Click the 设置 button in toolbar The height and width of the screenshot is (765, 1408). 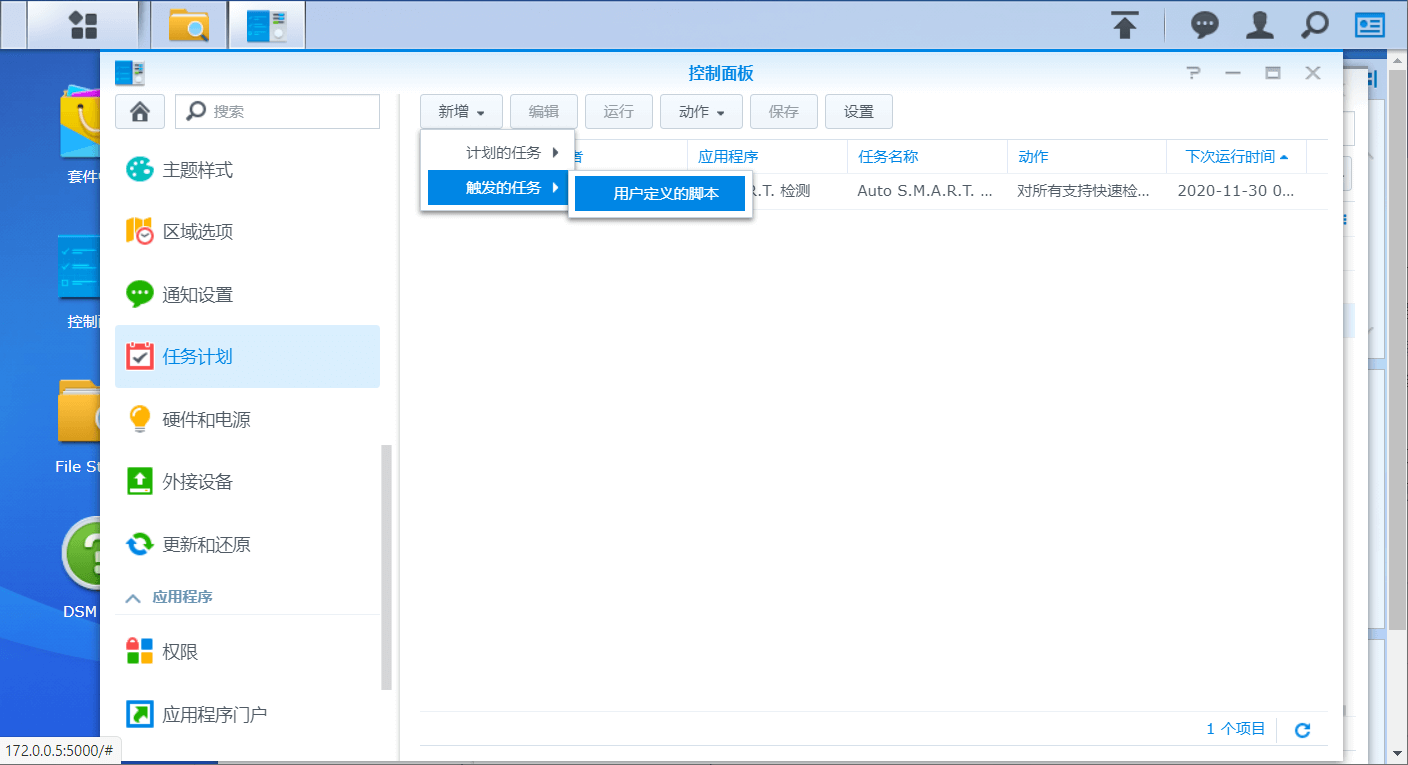coord(858,111)
